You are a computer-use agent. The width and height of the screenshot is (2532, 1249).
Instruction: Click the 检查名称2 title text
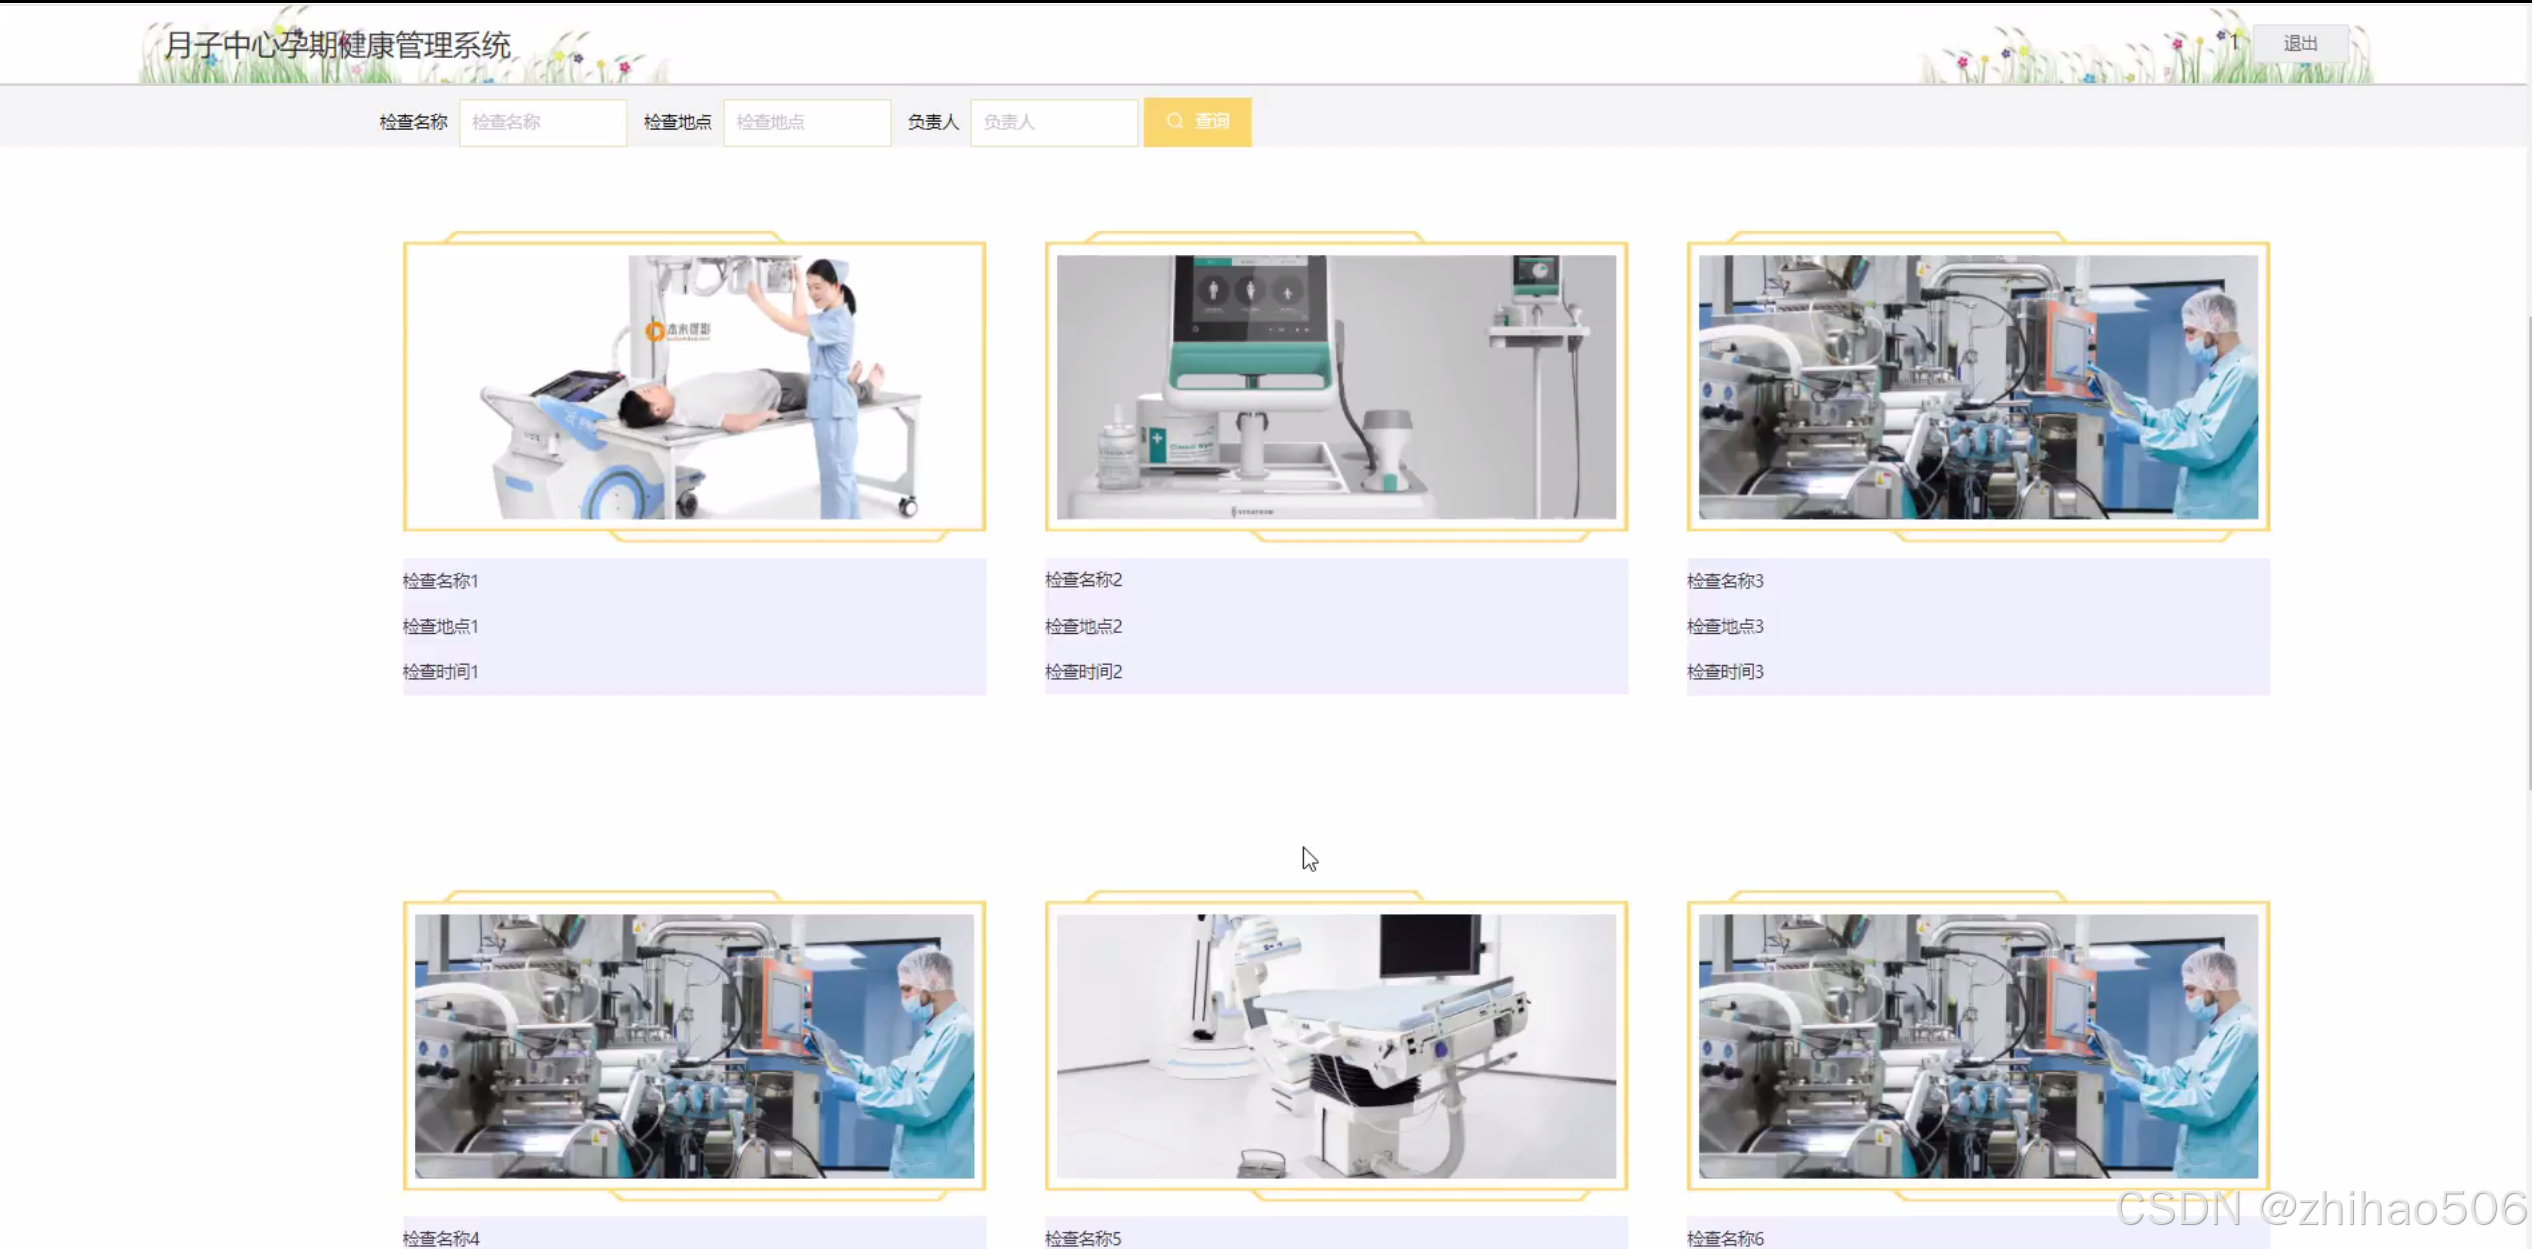(x=1083, y=580)
